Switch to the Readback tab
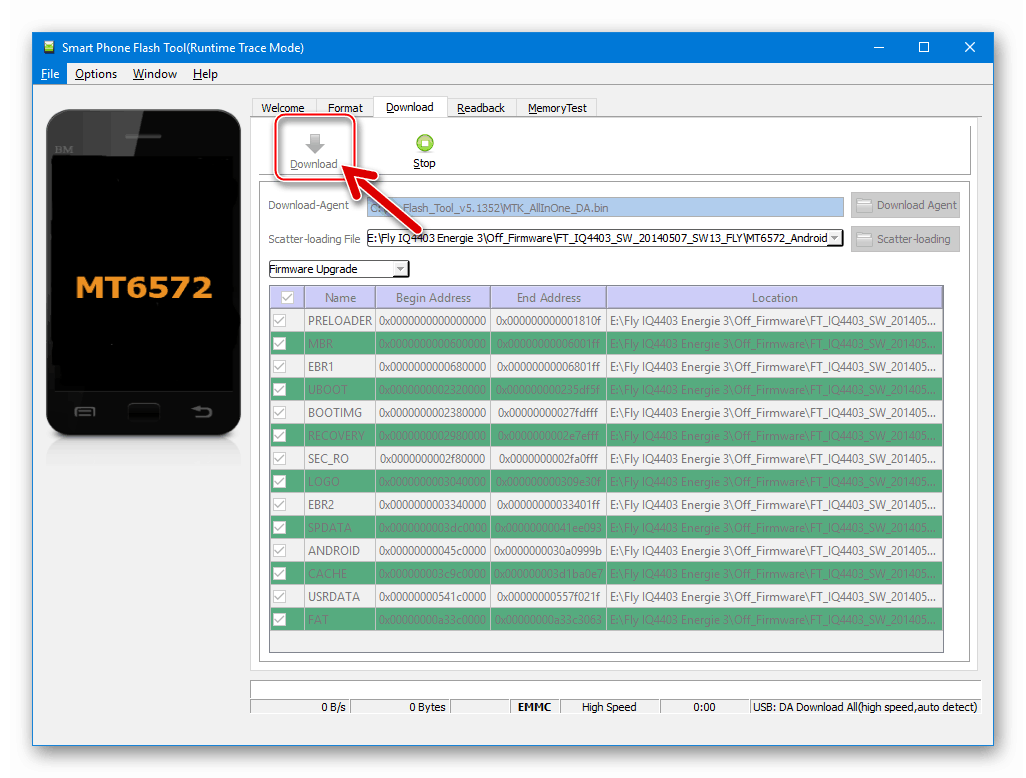The image size is (1026, 778). pyautogui.click(x=481, y=108)
